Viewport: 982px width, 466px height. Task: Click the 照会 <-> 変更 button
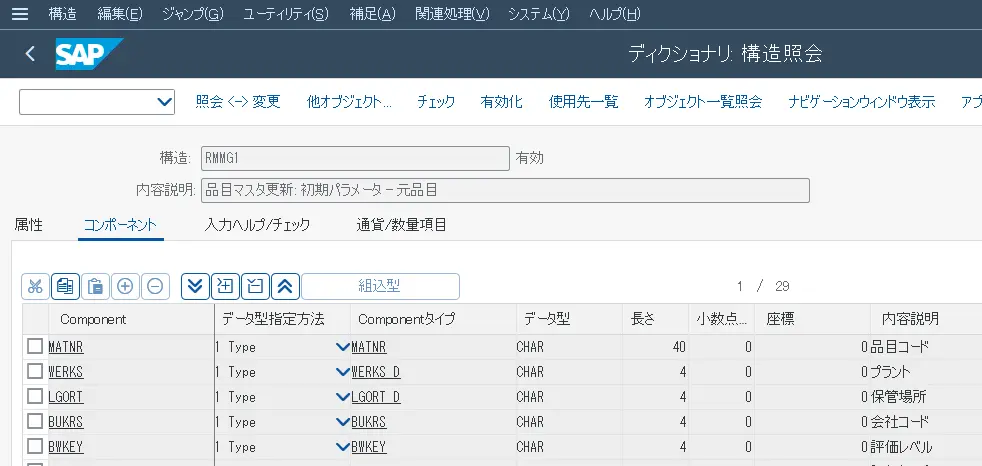238,102
